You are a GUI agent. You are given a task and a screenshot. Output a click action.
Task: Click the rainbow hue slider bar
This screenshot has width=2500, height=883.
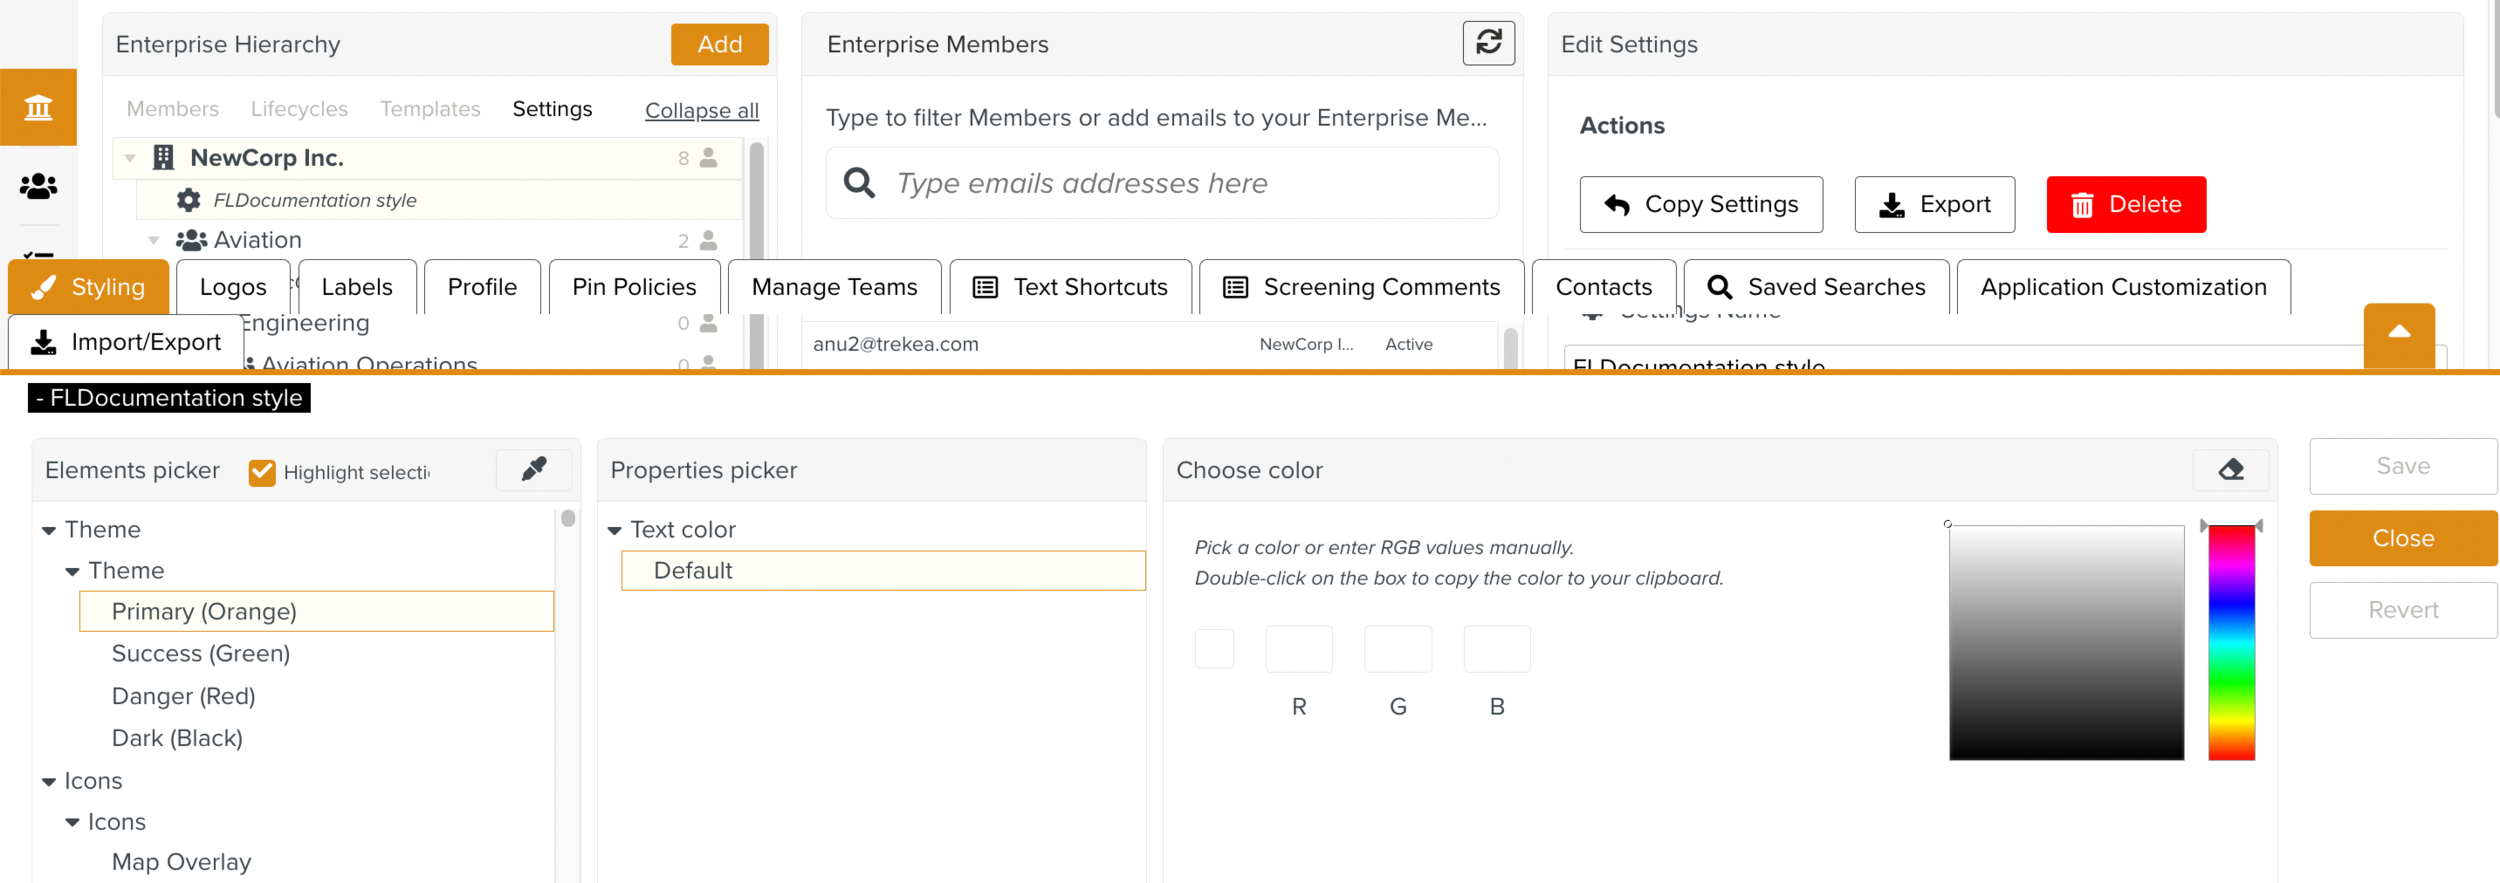click(2231, 642)
